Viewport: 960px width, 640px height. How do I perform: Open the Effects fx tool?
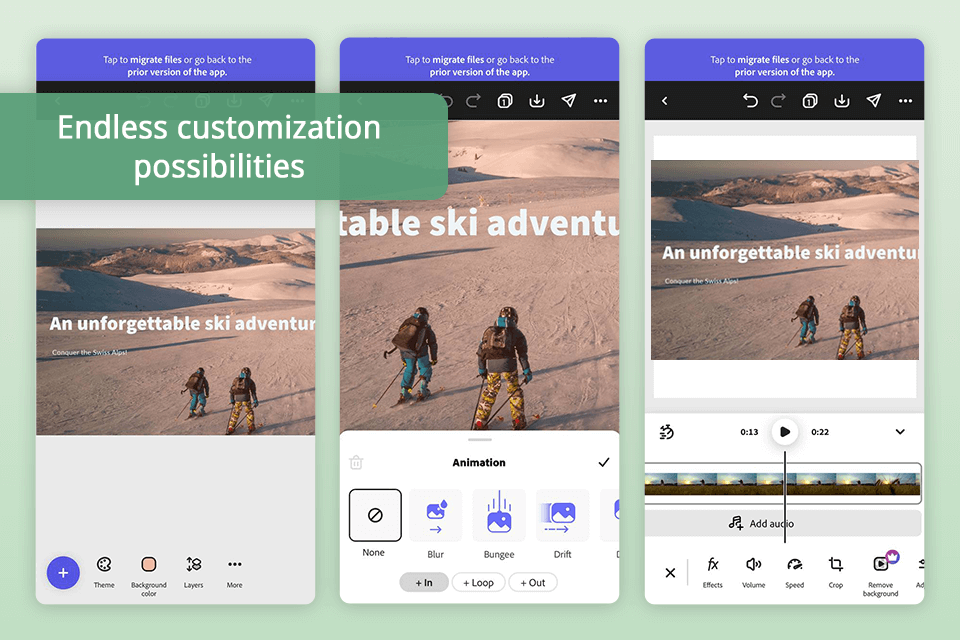(x=713, y=572)
